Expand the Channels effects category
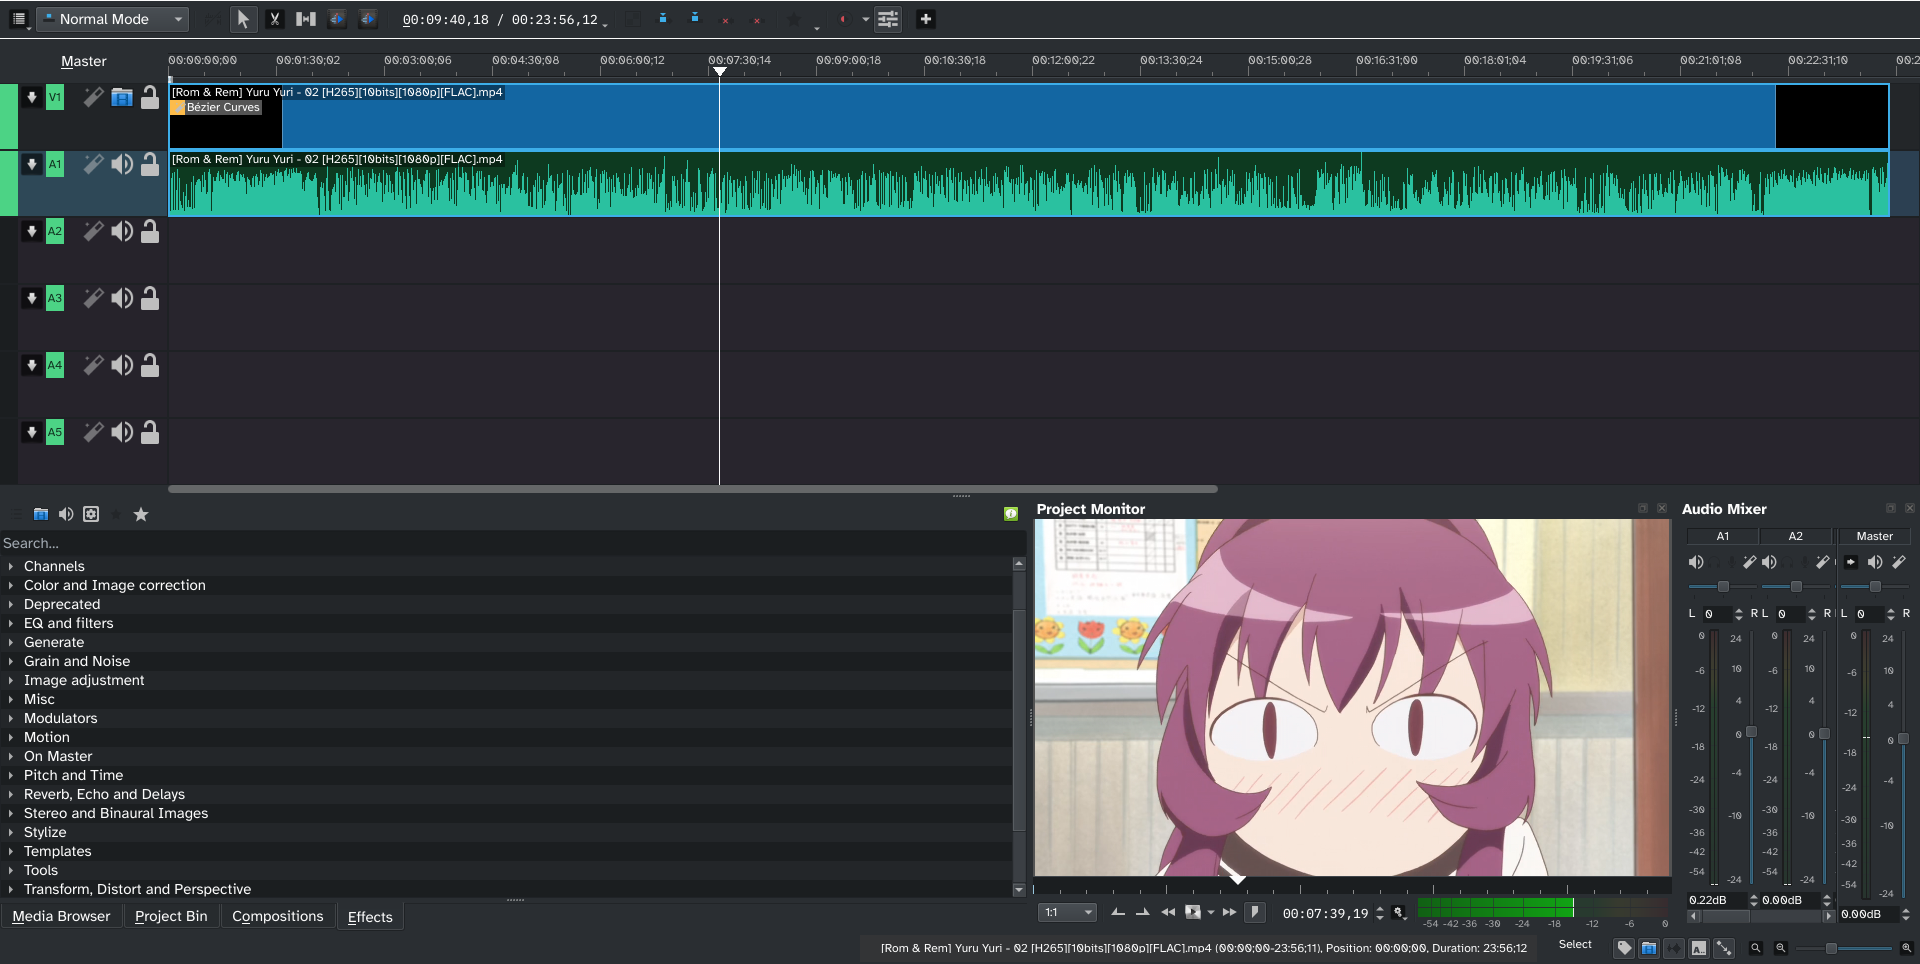 pos(11,566)
